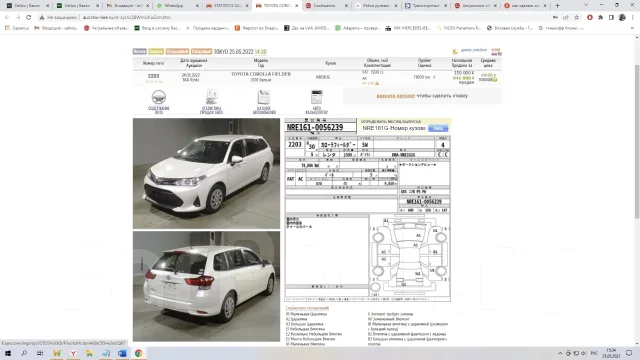This screenshot has width=640, height=360.
Task: Open the tab search chevron
Action: pyautogui.click(x=586, y=5)
